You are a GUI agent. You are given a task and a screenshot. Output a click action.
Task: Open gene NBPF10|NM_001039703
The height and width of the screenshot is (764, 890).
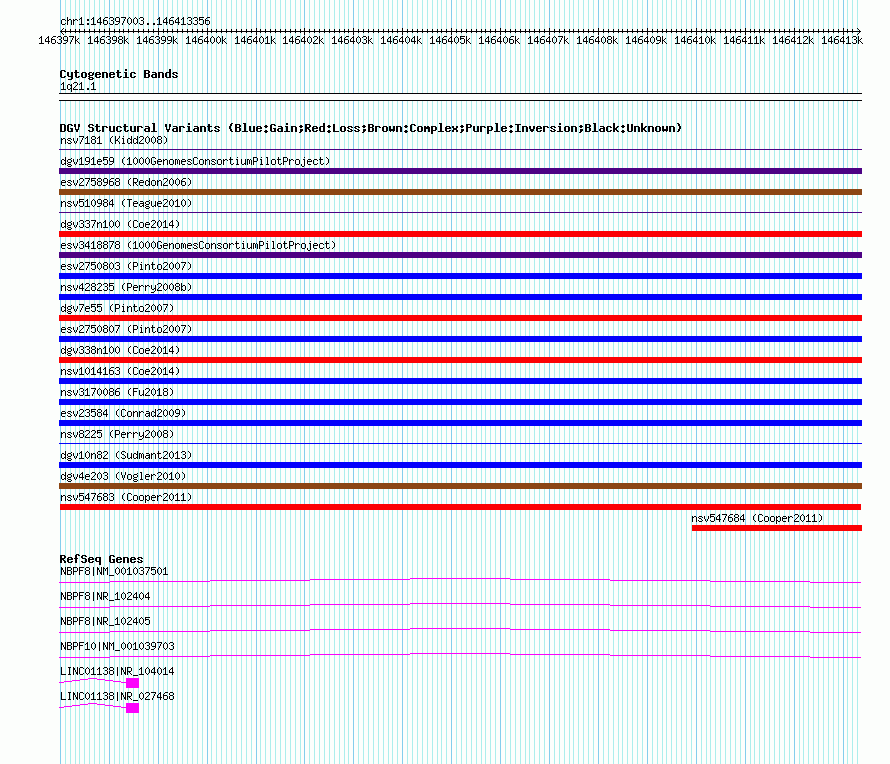click(117, 647)
